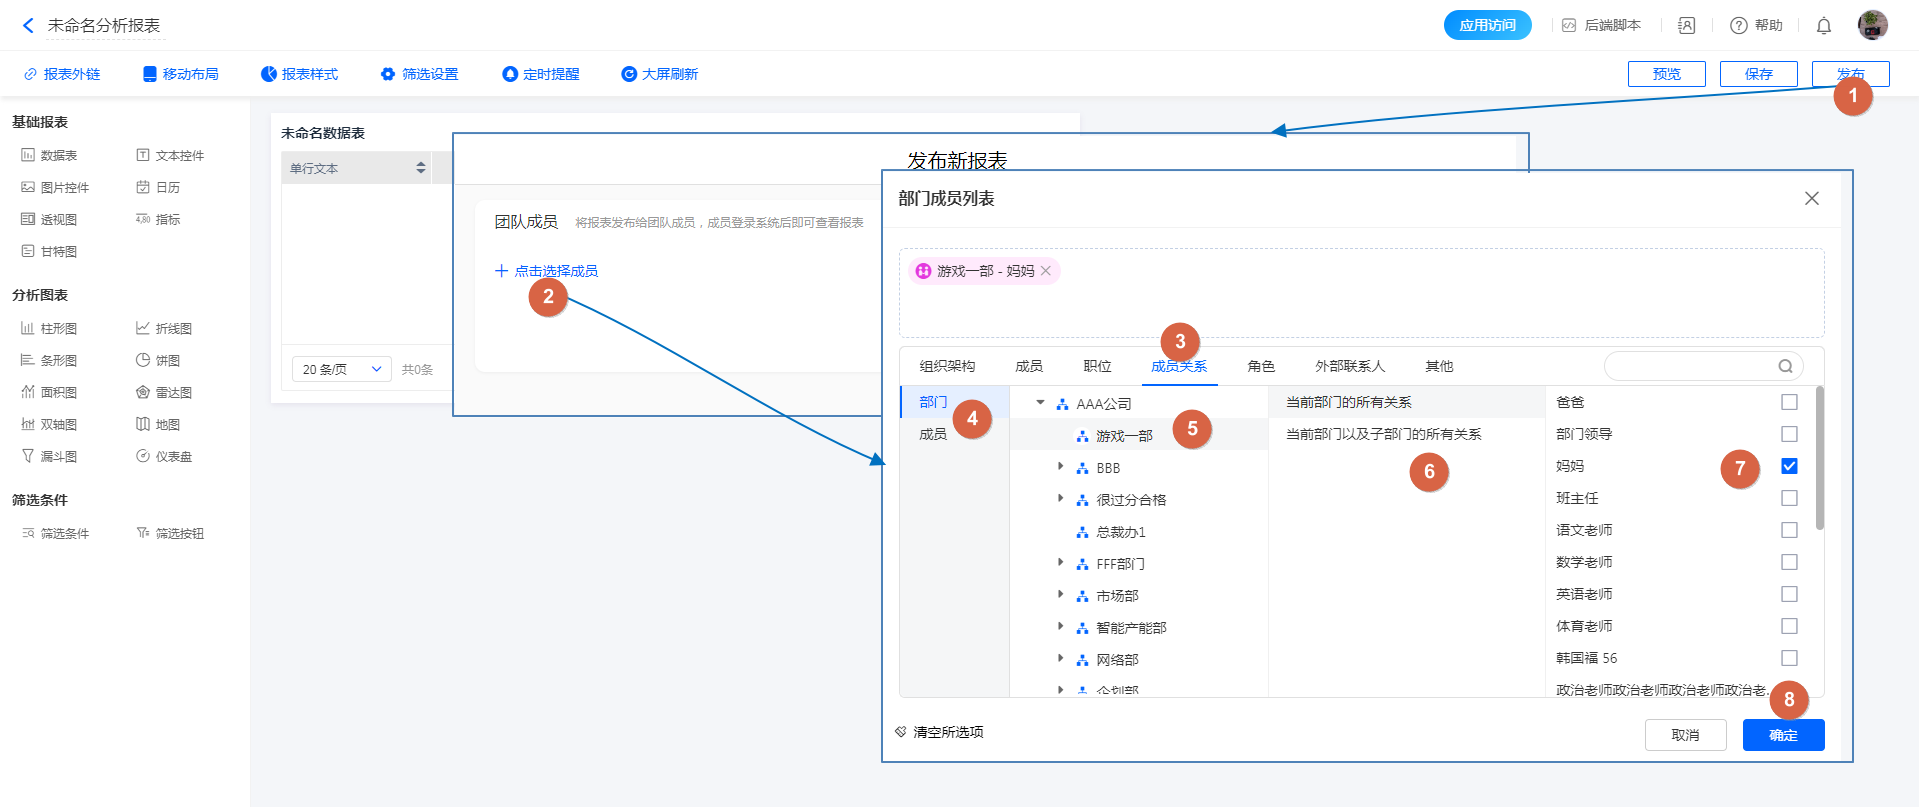Click the relationship list vertical scrollbar

click(x=1819, y=460)
